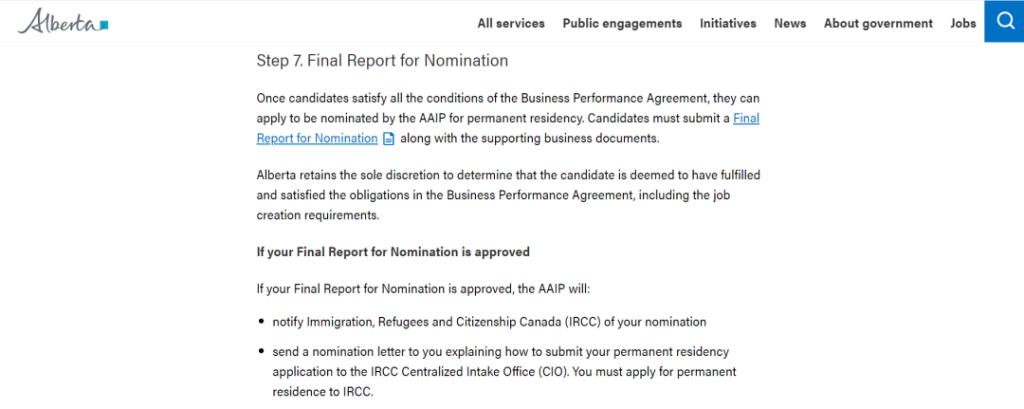1024x409 pixels.
Task: Click bold subheading about approved Final Report
Action: pyautogui.click(x=393, y=252)
